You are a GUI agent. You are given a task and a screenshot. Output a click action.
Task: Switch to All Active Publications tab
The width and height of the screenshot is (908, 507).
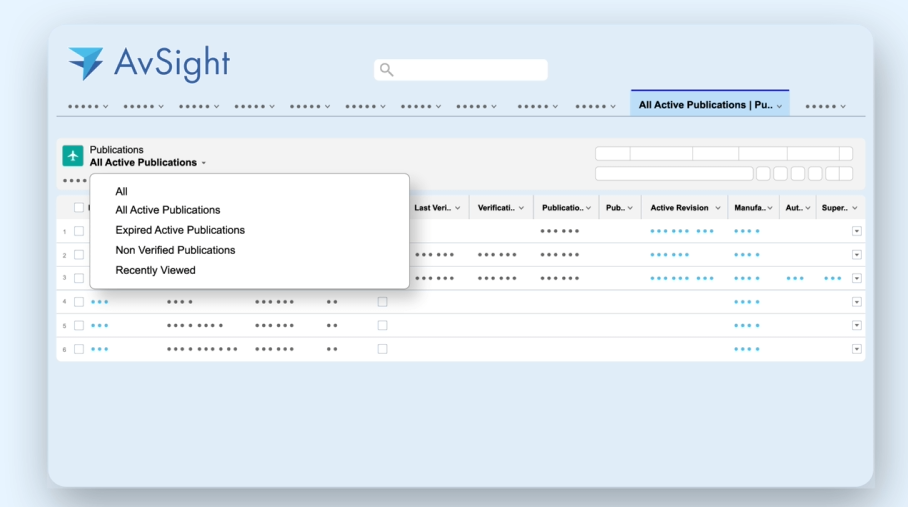[705, 105]
